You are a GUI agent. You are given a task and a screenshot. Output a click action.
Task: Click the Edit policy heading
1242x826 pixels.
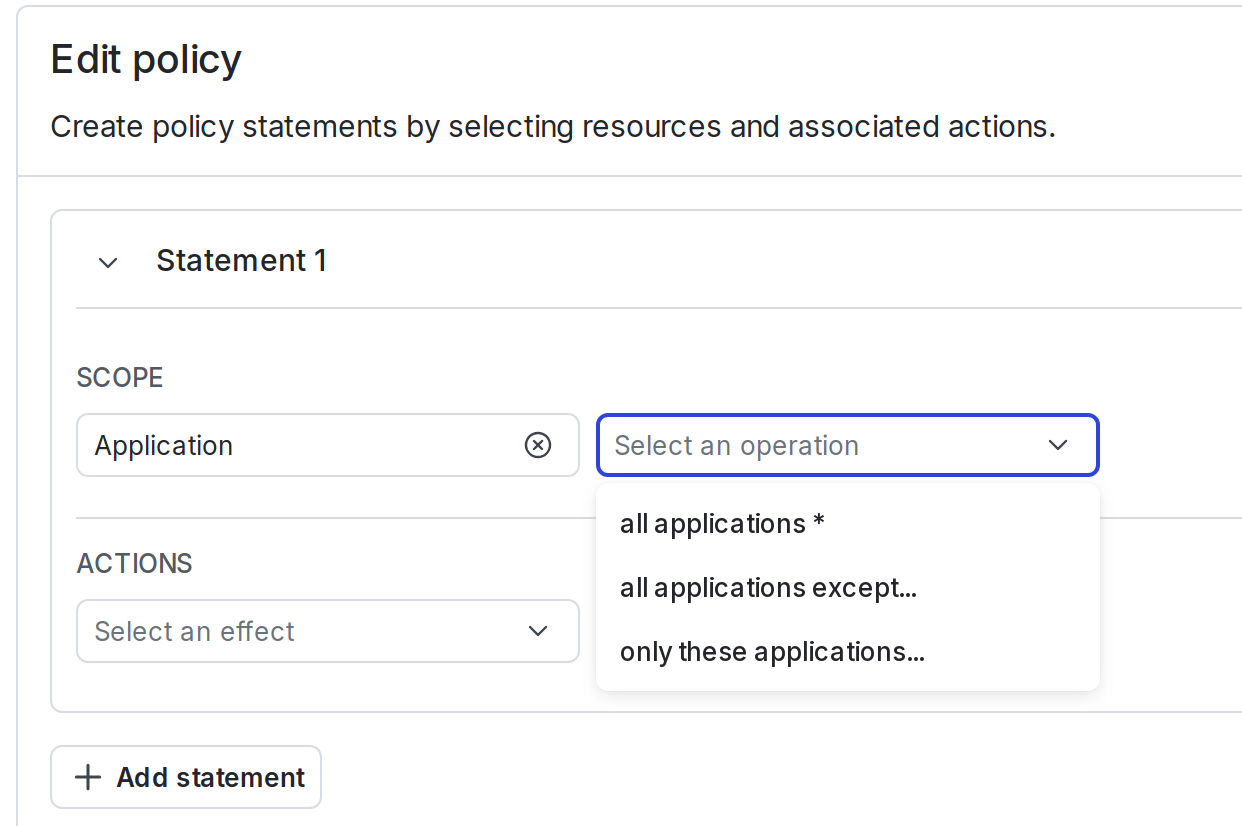coord(145,59)
